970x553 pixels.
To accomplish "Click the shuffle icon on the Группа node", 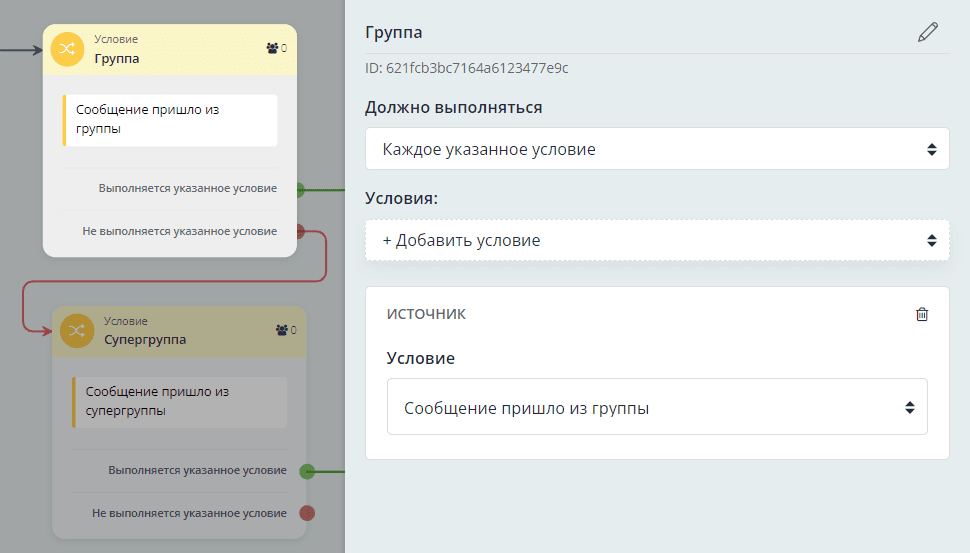I will pyautogui.click(x=67, y=49).
